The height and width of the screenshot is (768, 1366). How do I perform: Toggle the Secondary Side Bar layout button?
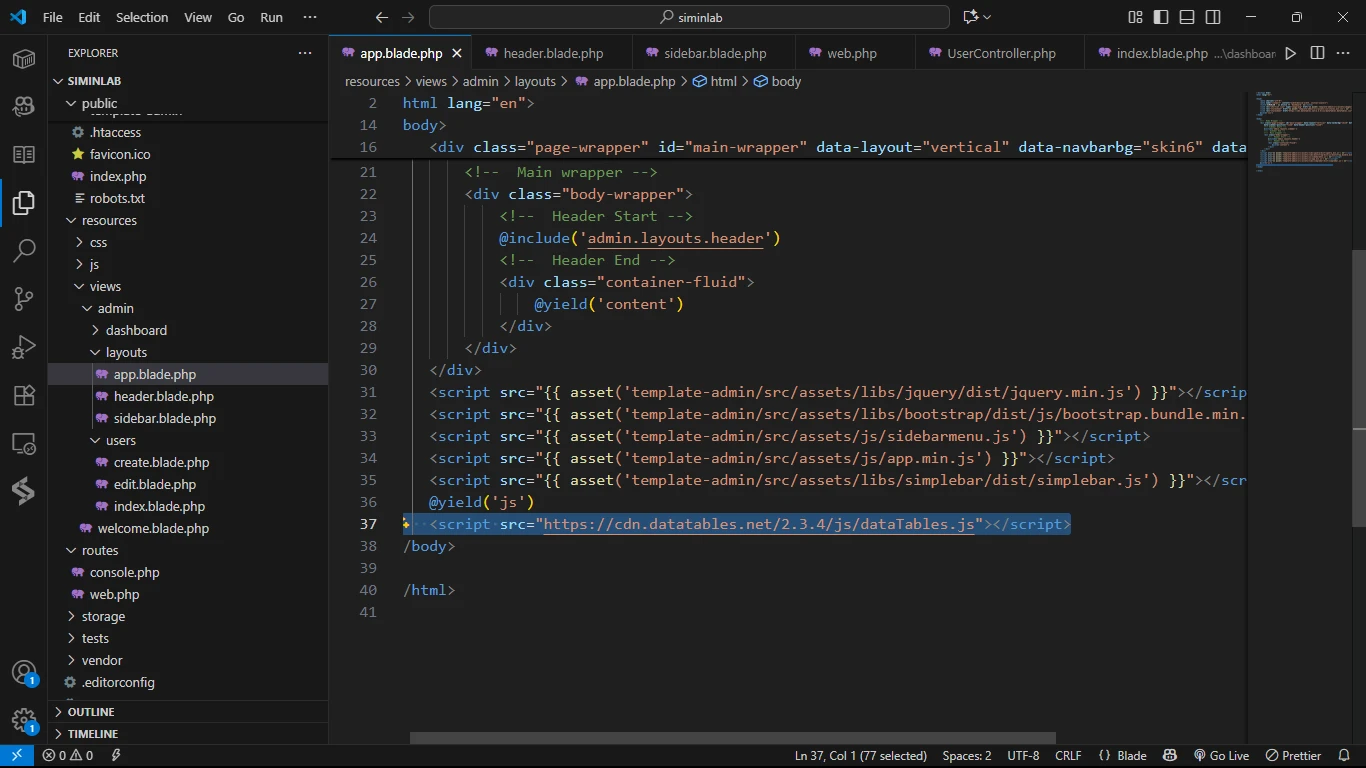[x=1213, y=17]
